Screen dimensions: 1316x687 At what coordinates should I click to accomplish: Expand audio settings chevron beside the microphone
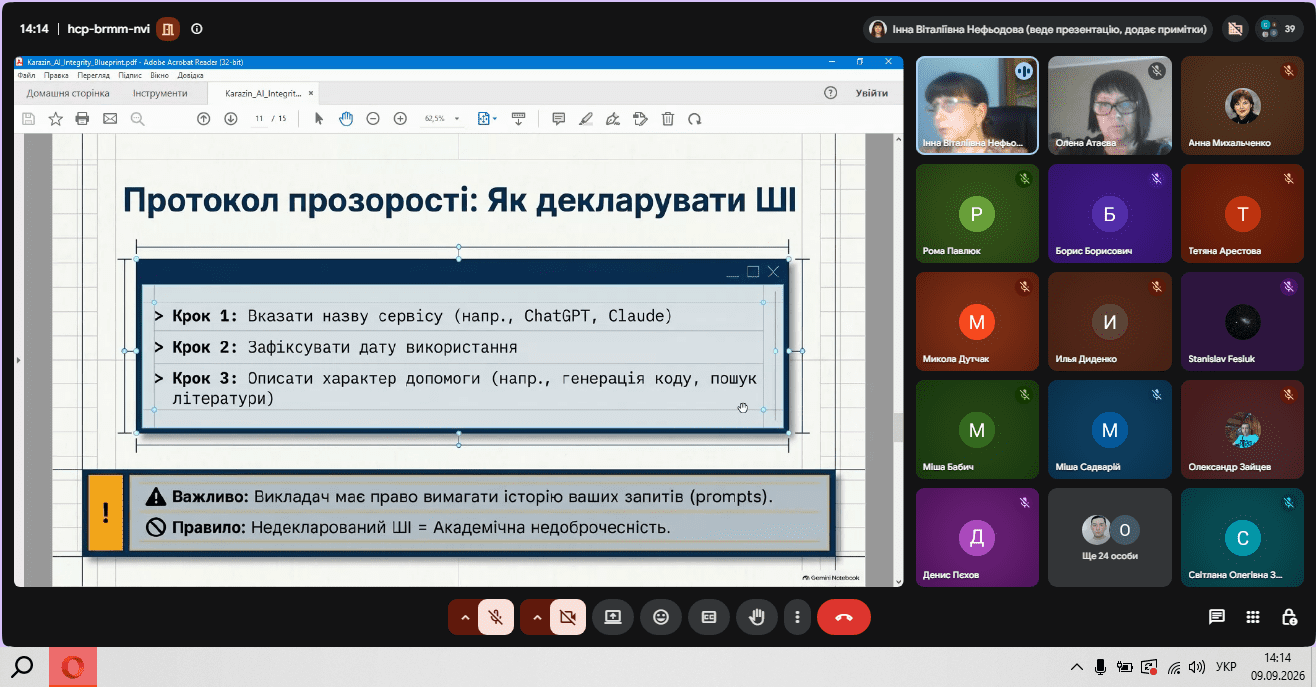coord(464,617)
